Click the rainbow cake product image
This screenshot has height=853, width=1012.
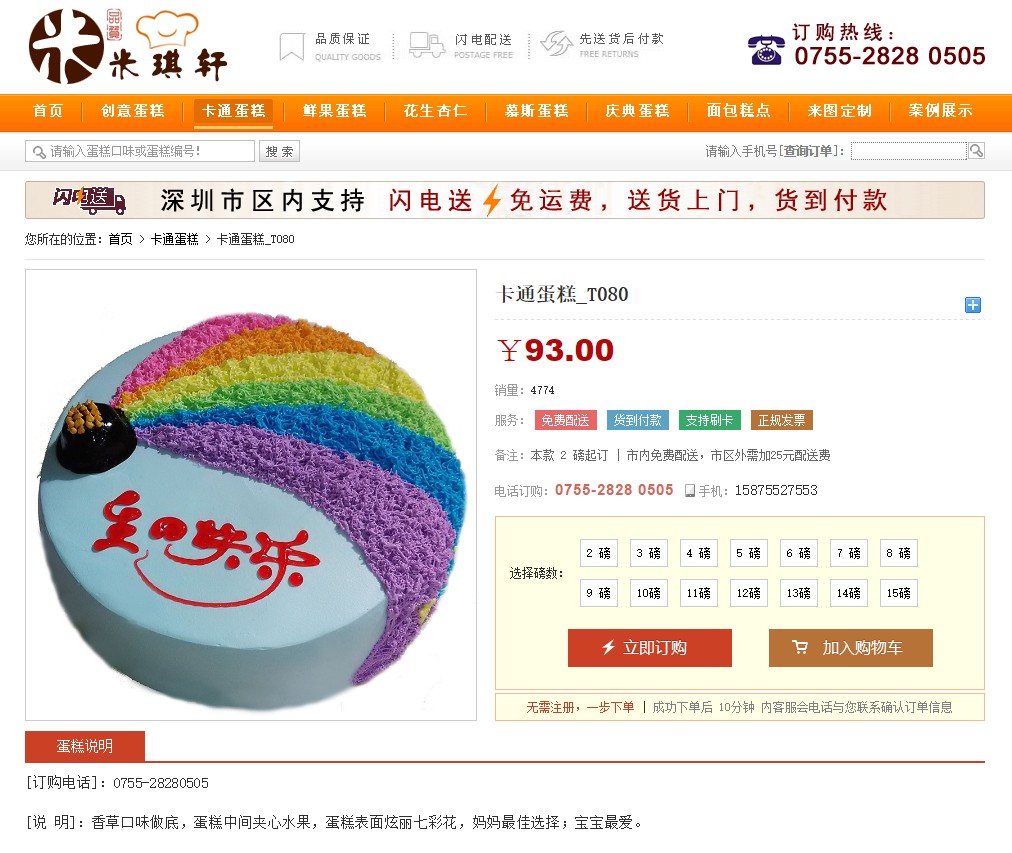tap(251, 495)
